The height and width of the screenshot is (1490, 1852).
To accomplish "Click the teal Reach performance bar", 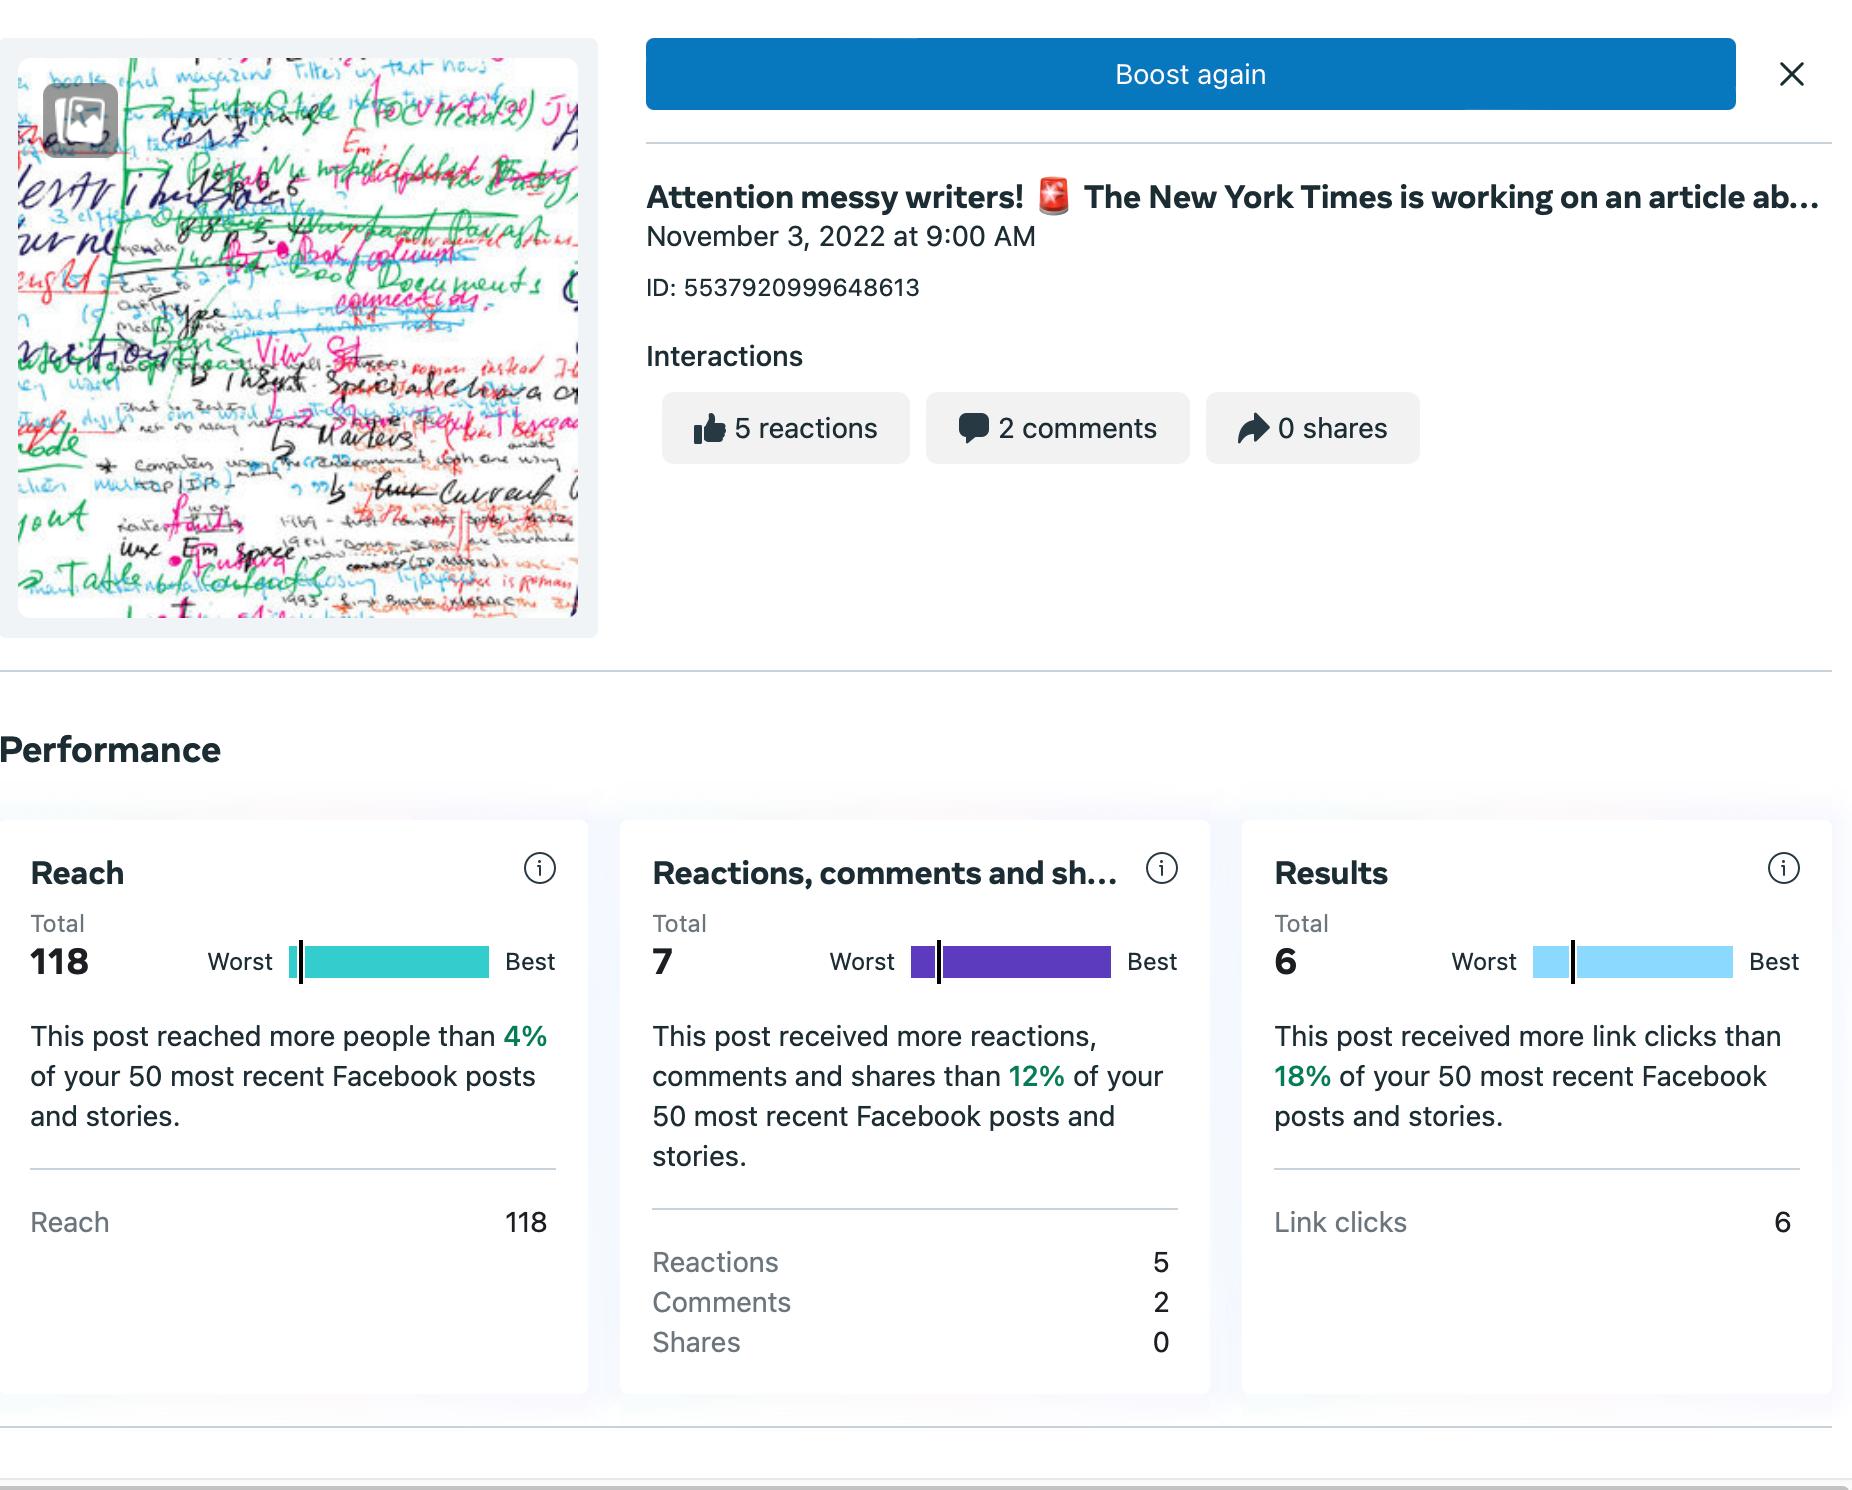I will coord(389,962).
